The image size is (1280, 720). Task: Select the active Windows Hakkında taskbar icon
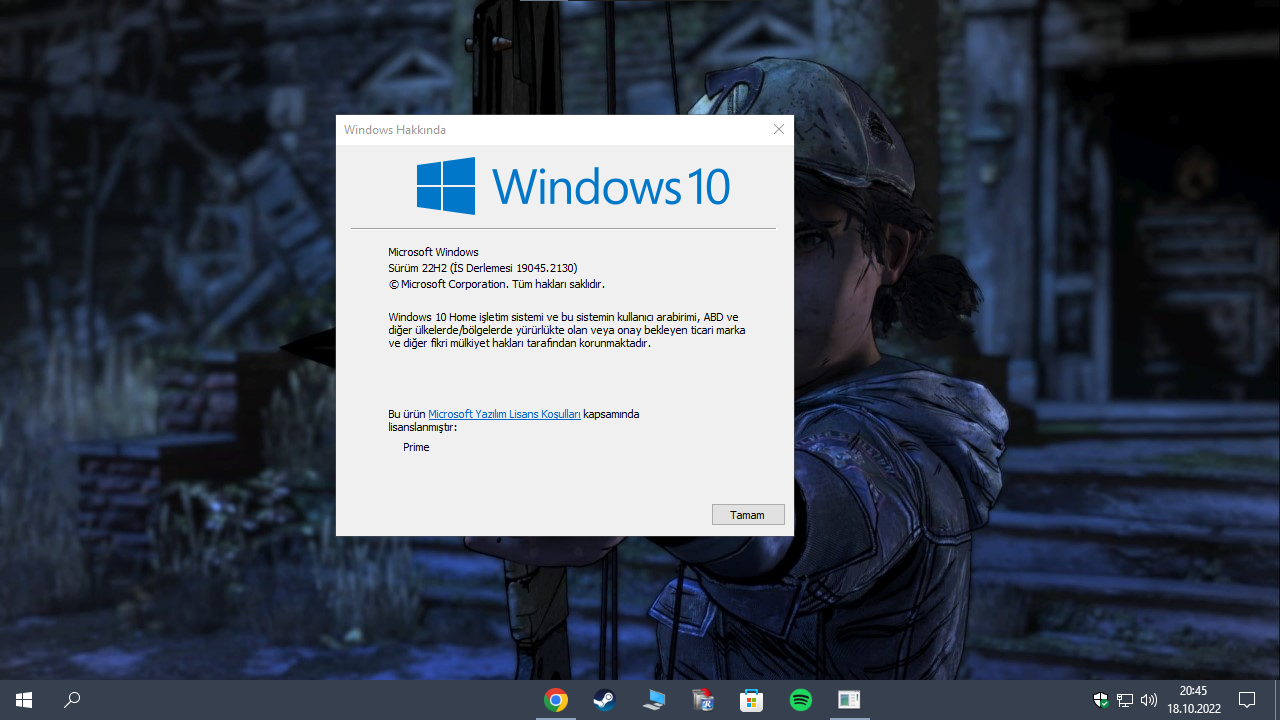(x=850, y=700)
